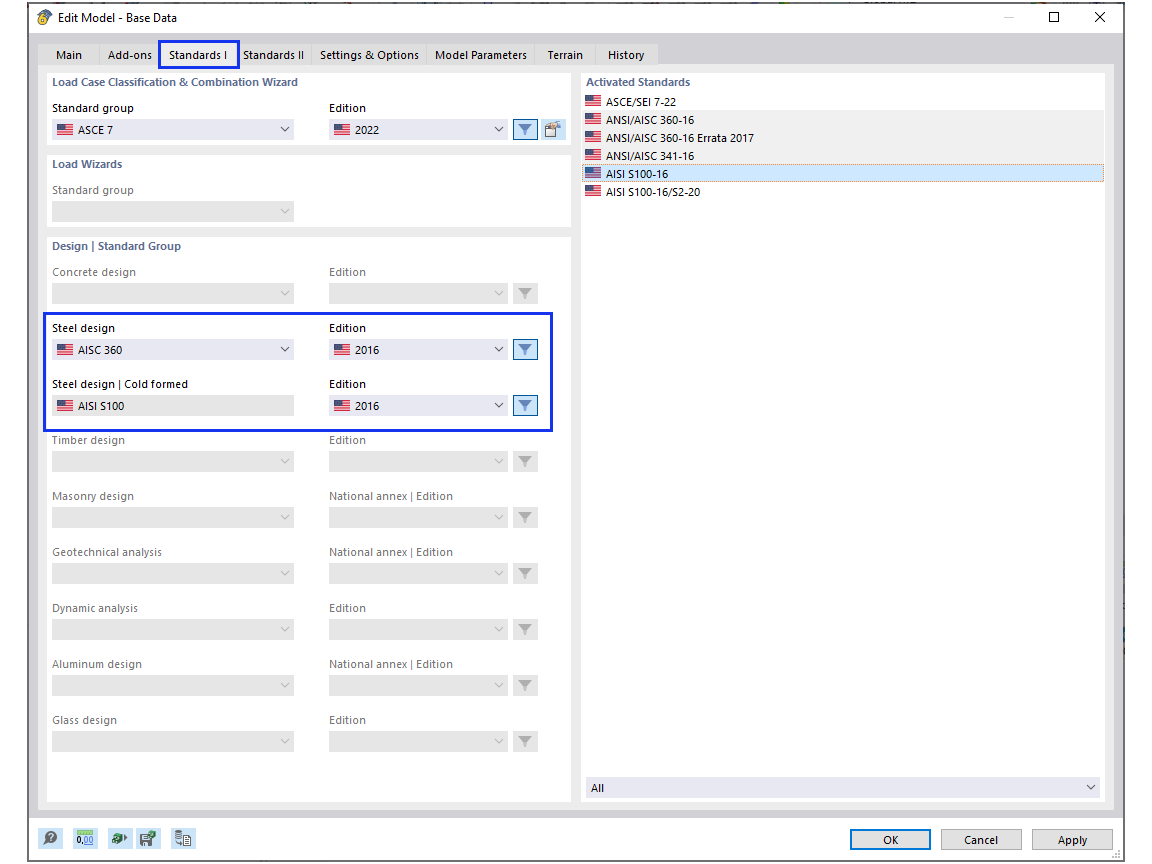Select ANSI/AISC 360-16 in Activated Standards
The width and height of the screenshot is (1152, 864).
843,120
